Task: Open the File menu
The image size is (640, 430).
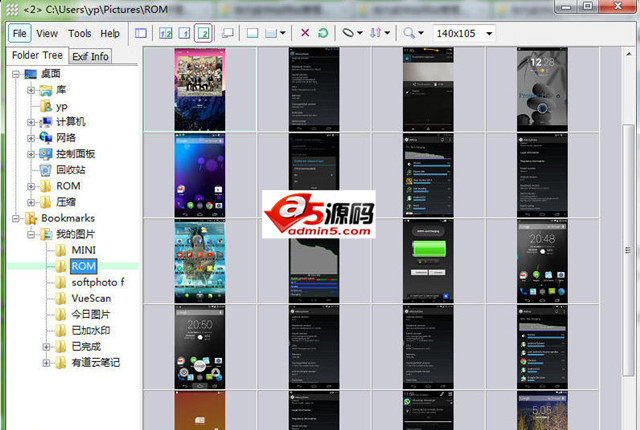Action: point(20,33)
